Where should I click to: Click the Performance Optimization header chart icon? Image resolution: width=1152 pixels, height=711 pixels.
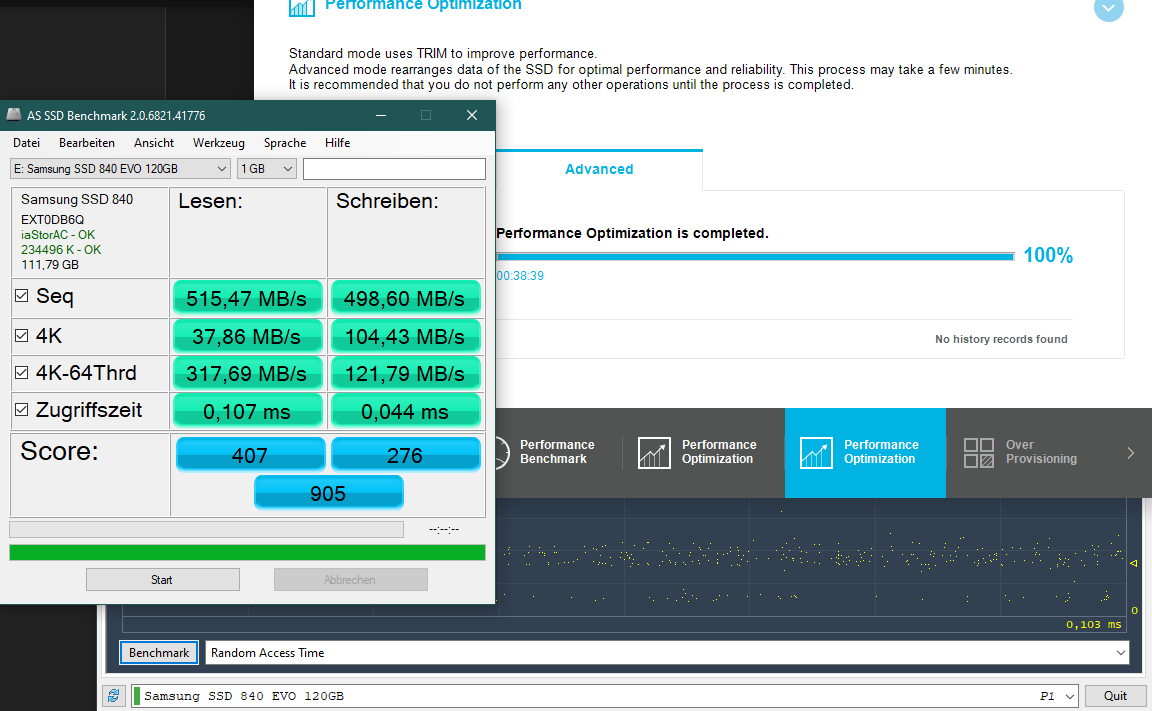(302, 7)
